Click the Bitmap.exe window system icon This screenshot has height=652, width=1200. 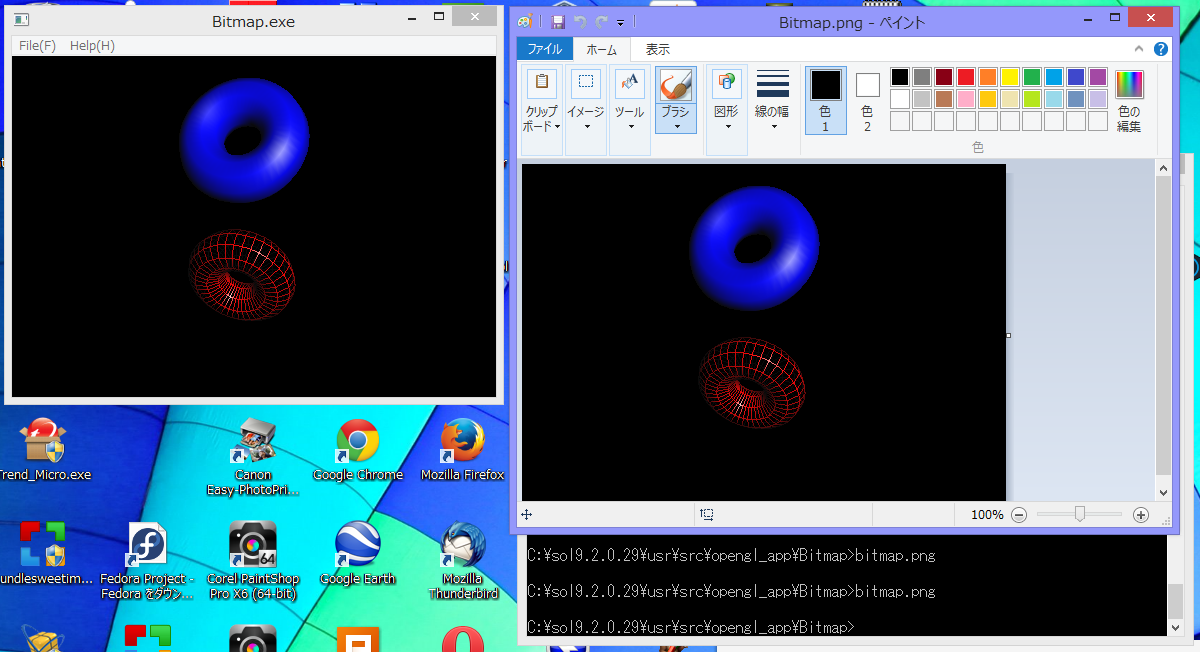(21, 19)
